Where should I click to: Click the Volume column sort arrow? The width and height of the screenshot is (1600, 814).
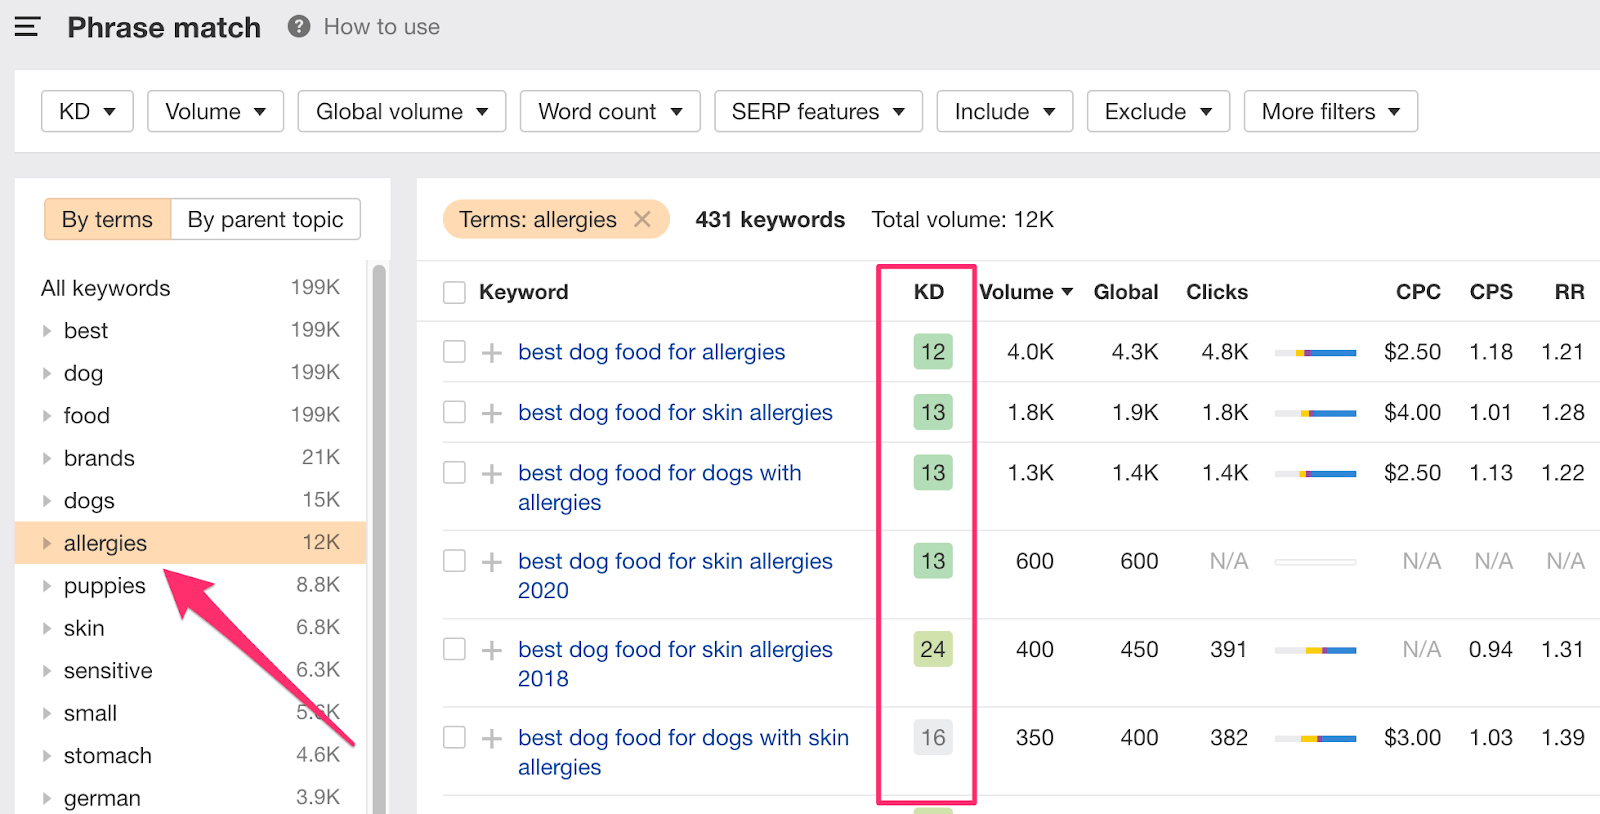pyautogui.click(x=1067, y=292)
